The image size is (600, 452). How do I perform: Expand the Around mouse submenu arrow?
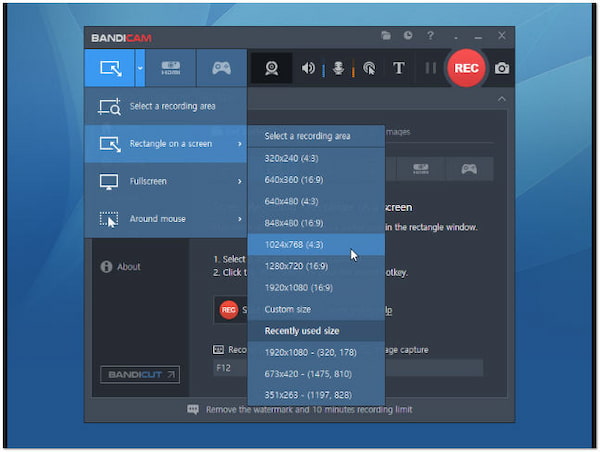(x=240, y=219)
